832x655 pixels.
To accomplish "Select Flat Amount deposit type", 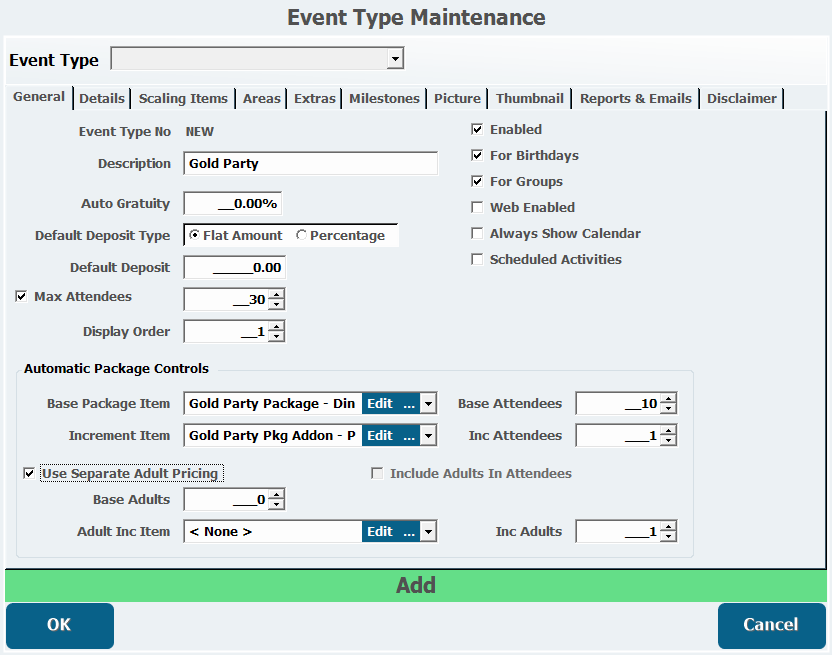I will (195, 236).
